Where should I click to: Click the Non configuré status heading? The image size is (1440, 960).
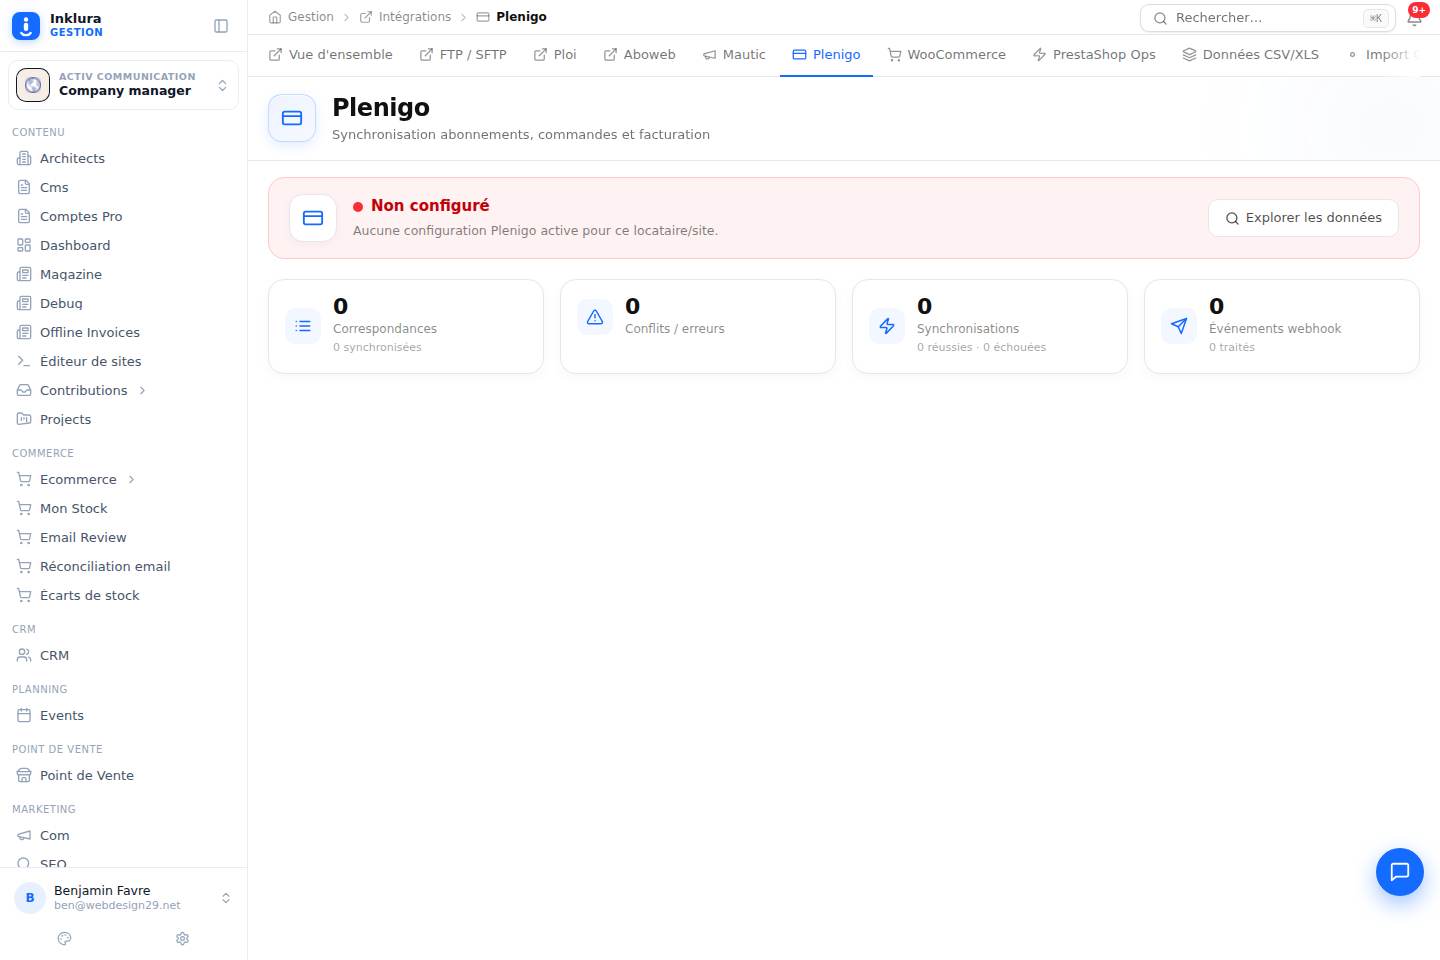click(x=430, y=206)
